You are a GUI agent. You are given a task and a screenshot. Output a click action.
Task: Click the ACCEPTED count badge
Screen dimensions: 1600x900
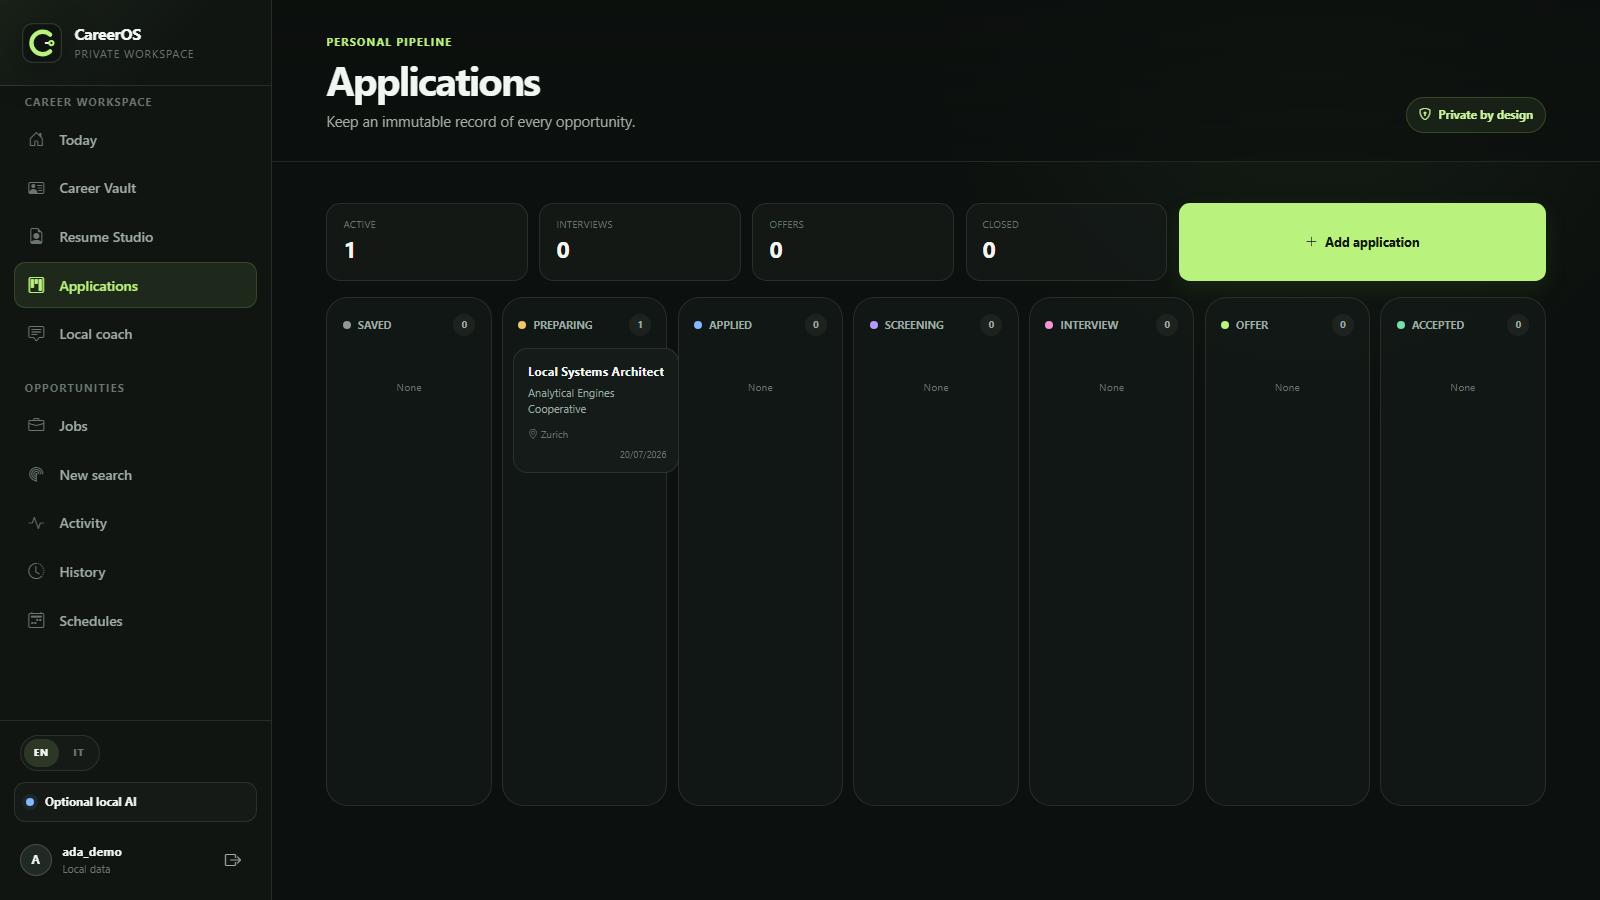coord(1518,325)
